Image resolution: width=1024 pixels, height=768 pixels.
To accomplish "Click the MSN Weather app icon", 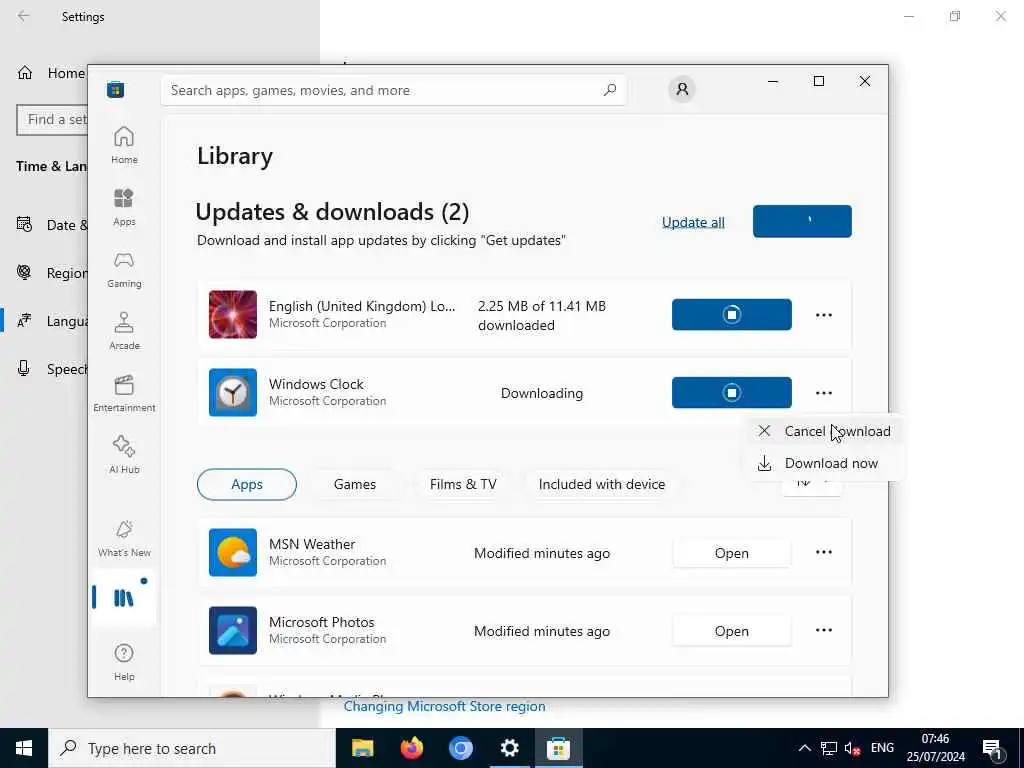I will 232,552.
